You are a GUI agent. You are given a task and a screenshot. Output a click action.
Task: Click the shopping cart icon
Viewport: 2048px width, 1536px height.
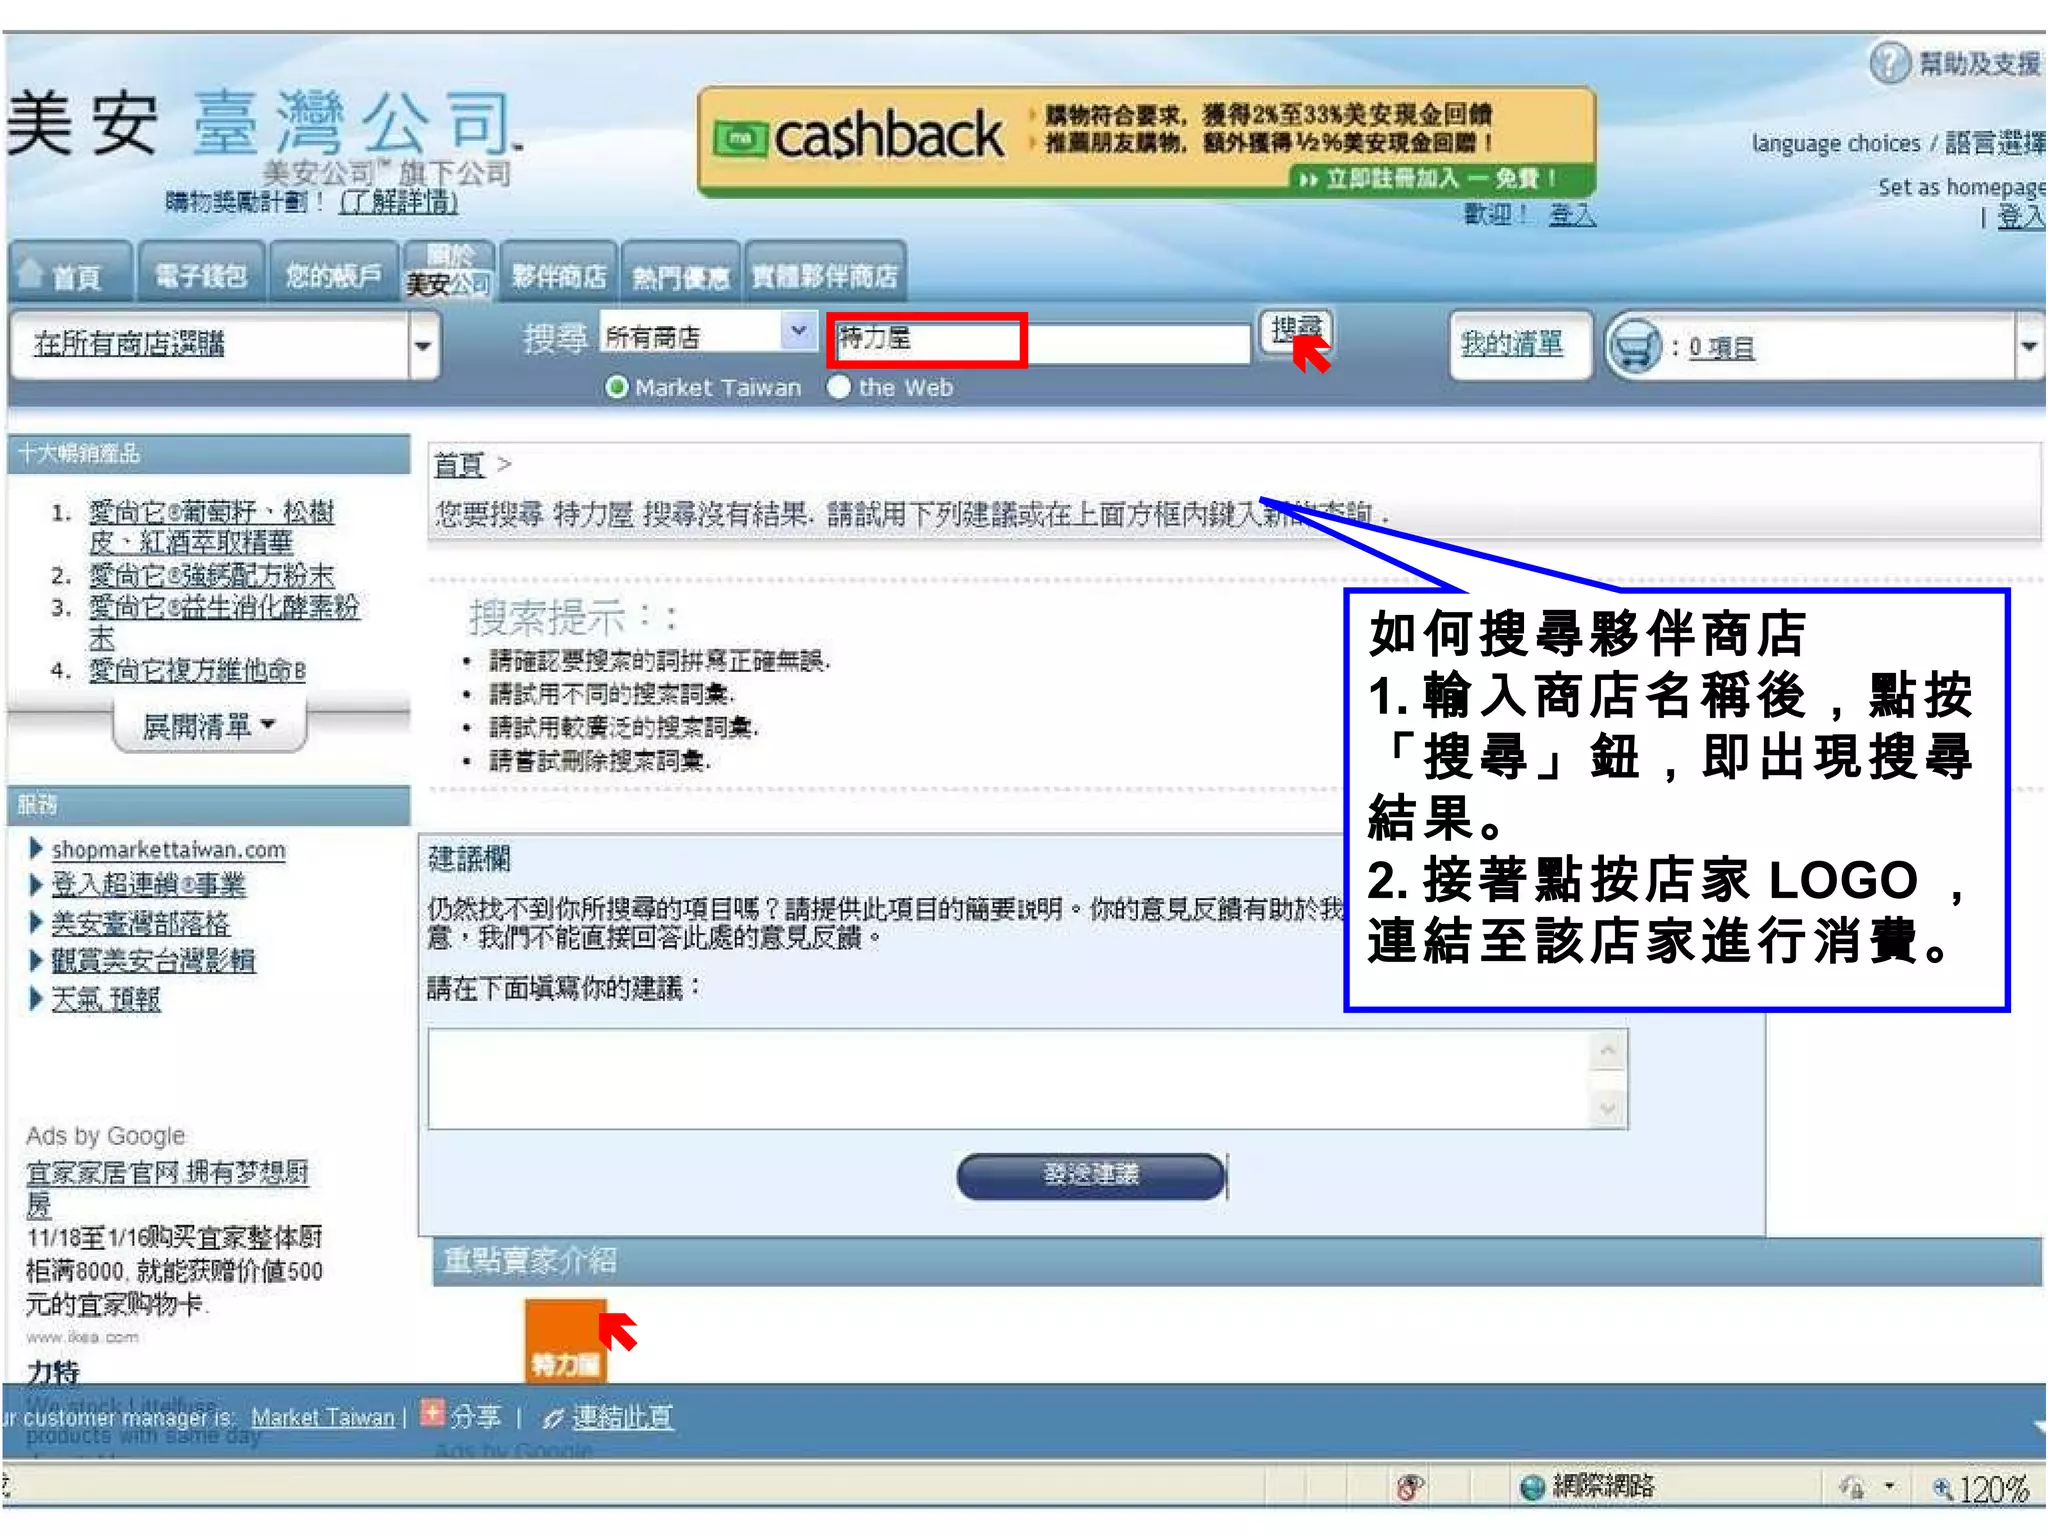click(1634, 347)
